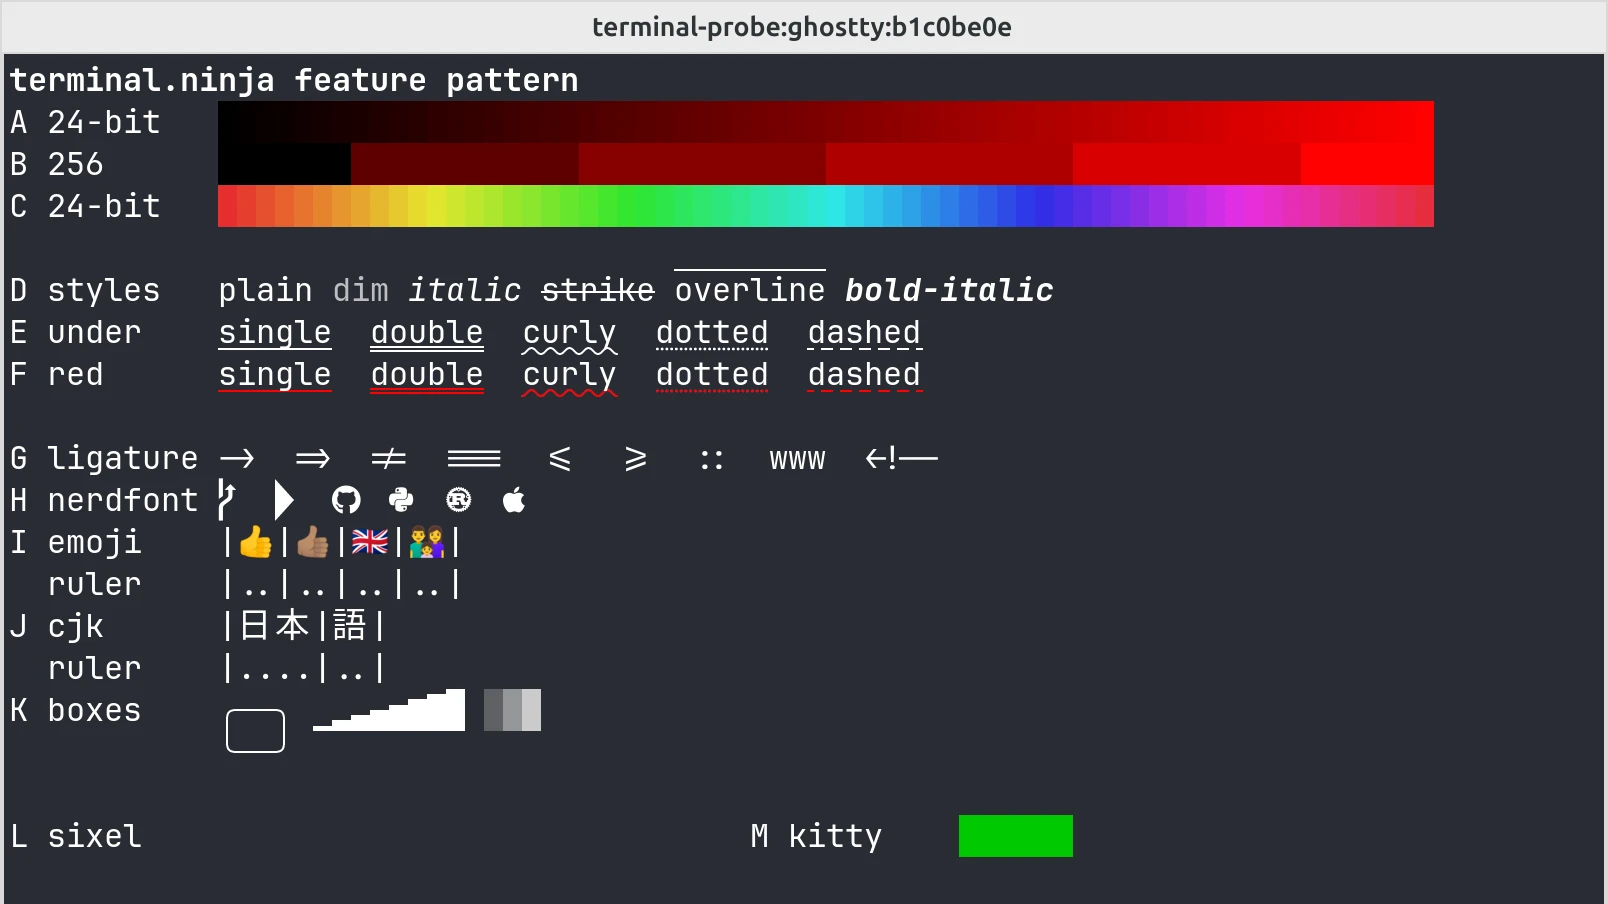Click the ruler line under the cjk row
1608x904 pixels.
(x=304, y=668)
